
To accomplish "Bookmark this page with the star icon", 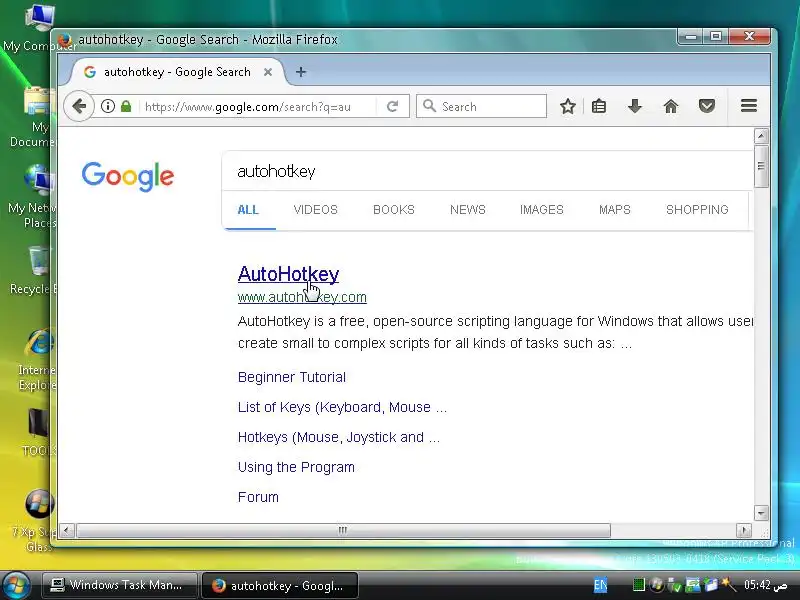I will (x=567, y=106).
